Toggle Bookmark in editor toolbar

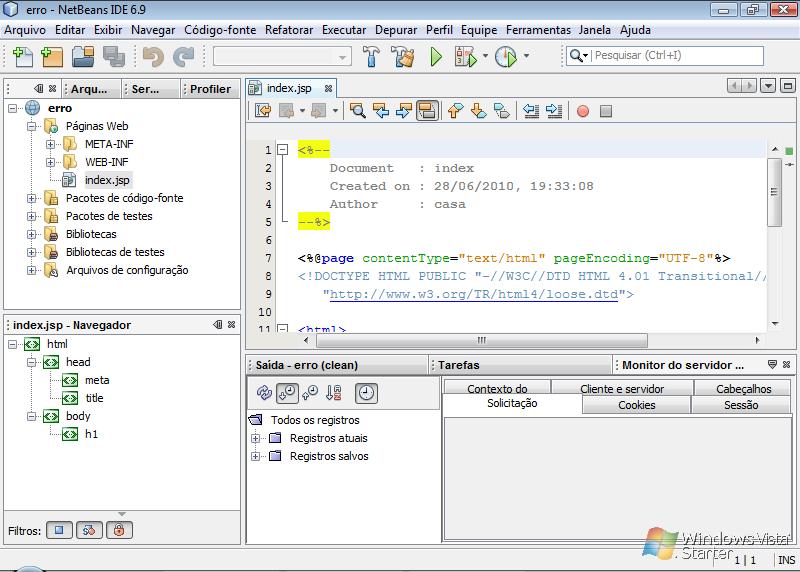click(502, 111)
